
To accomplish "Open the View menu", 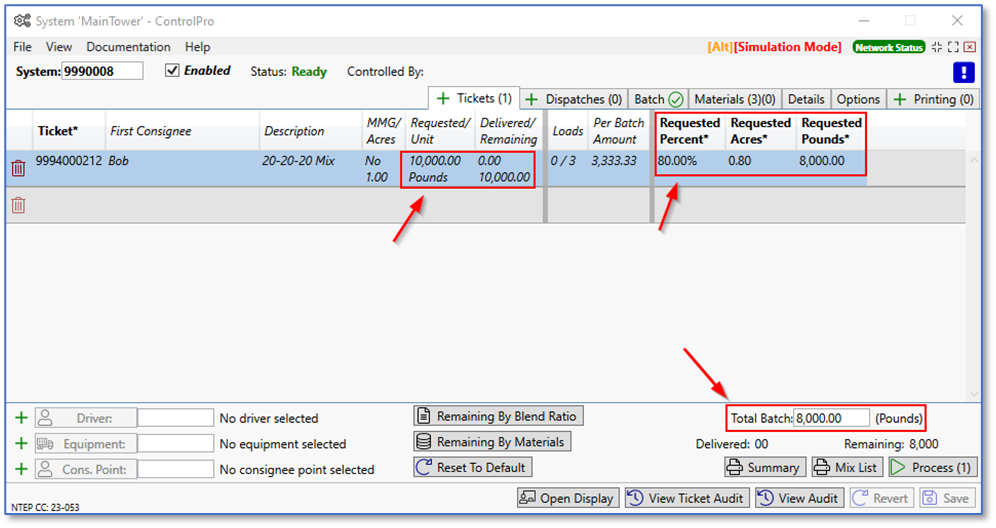I will [59, 47].
